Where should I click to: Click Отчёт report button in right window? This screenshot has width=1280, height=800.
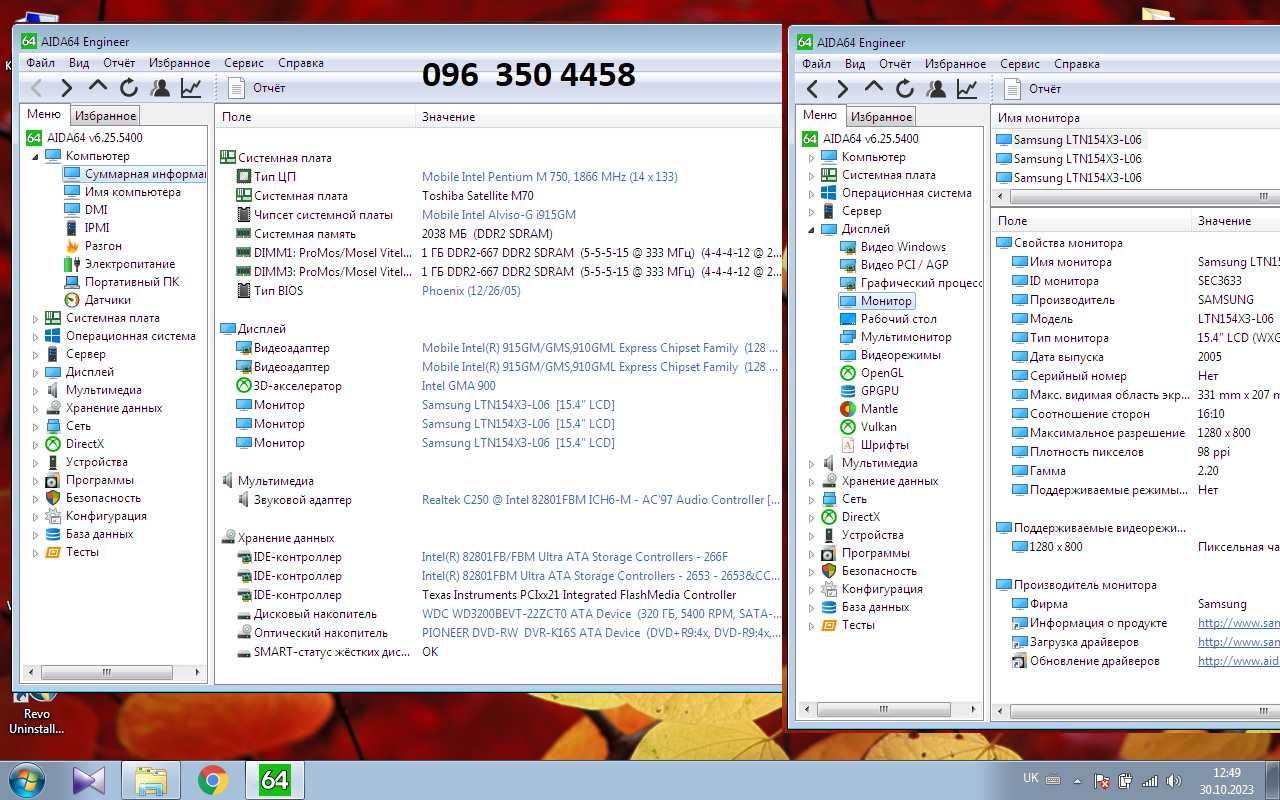[x=1033, y=89]
